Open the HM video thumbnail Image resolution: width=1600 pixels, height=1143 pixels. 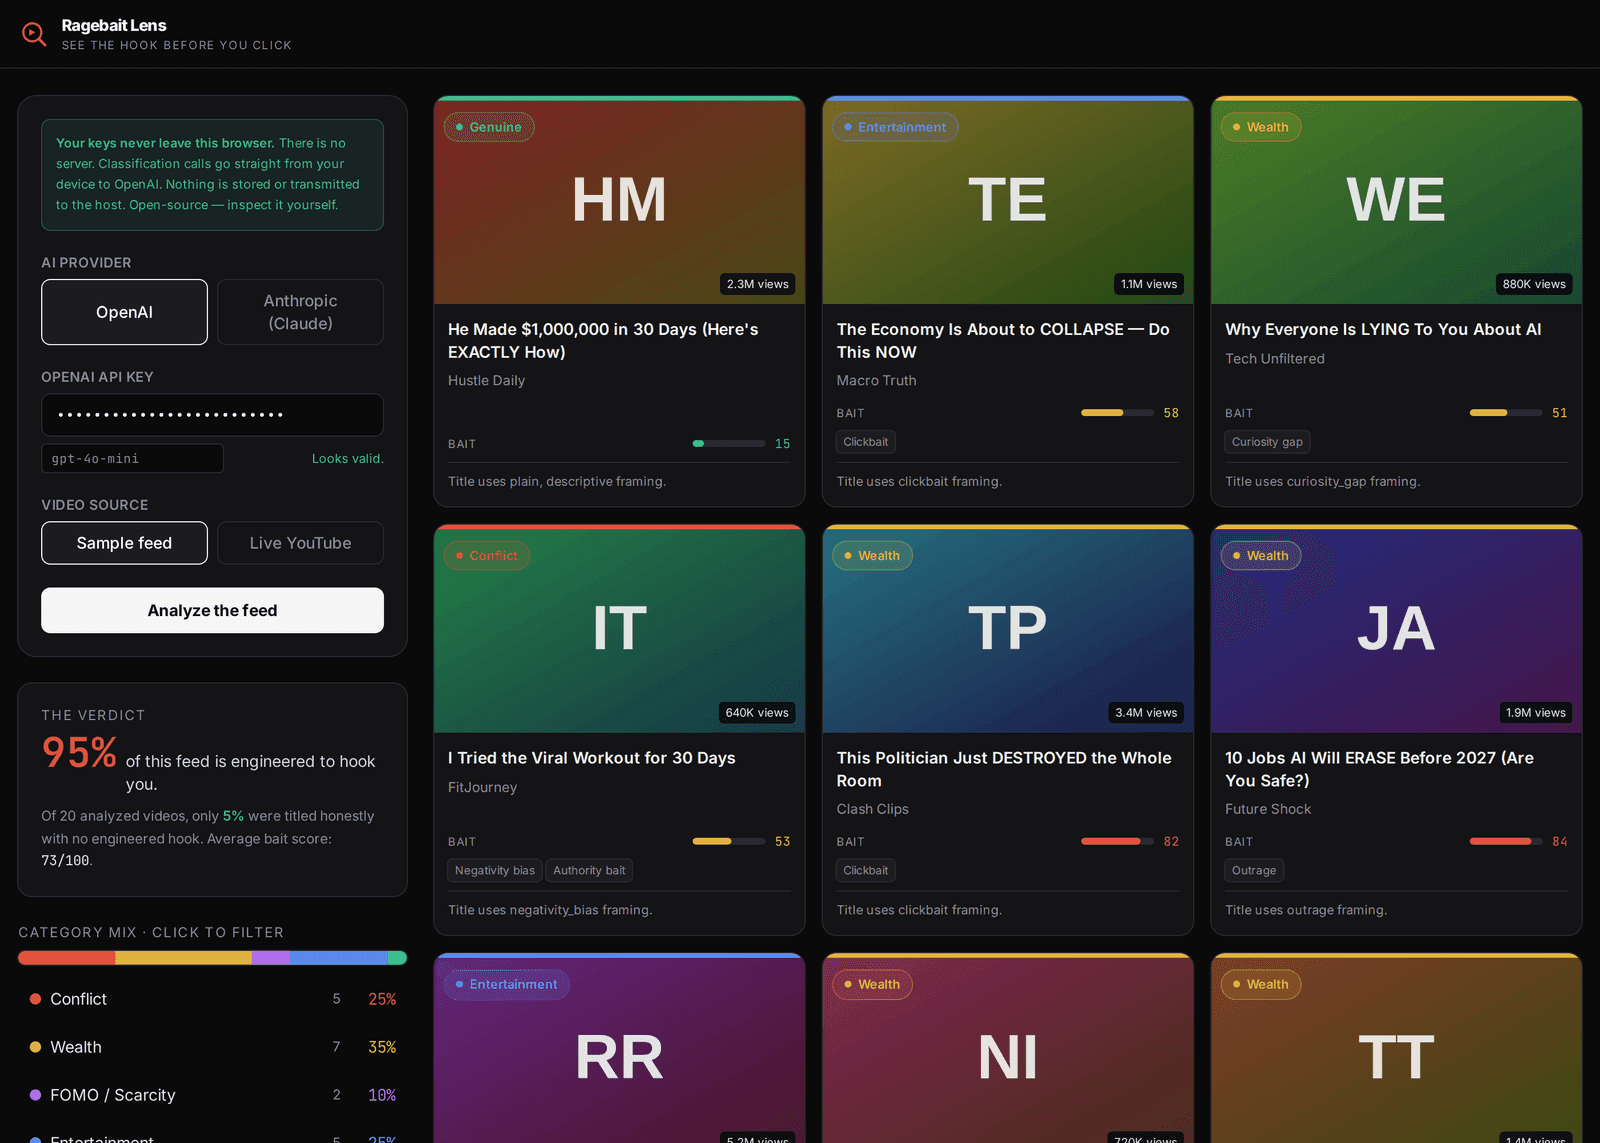pyautogui.click(x=619, y=200)
